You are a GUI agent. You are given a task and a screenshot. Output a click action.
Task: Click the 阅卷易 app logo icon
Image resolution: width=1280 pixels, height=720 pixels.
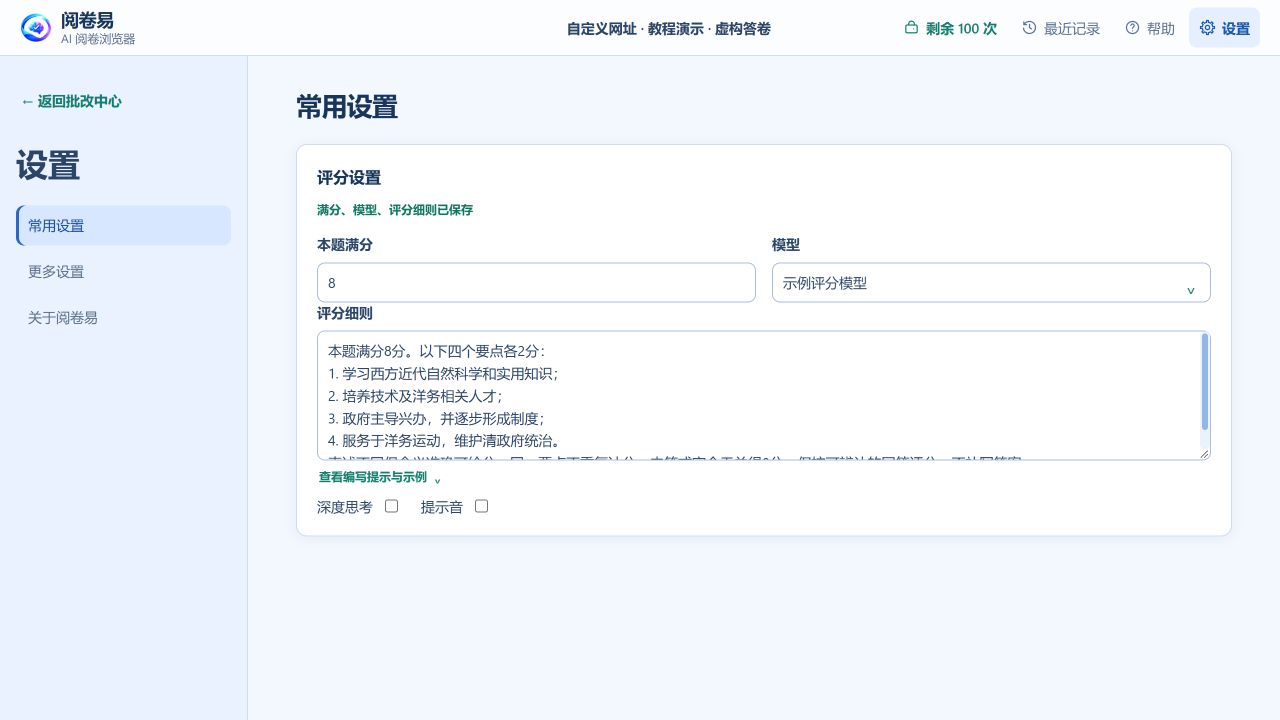(36, 28)
